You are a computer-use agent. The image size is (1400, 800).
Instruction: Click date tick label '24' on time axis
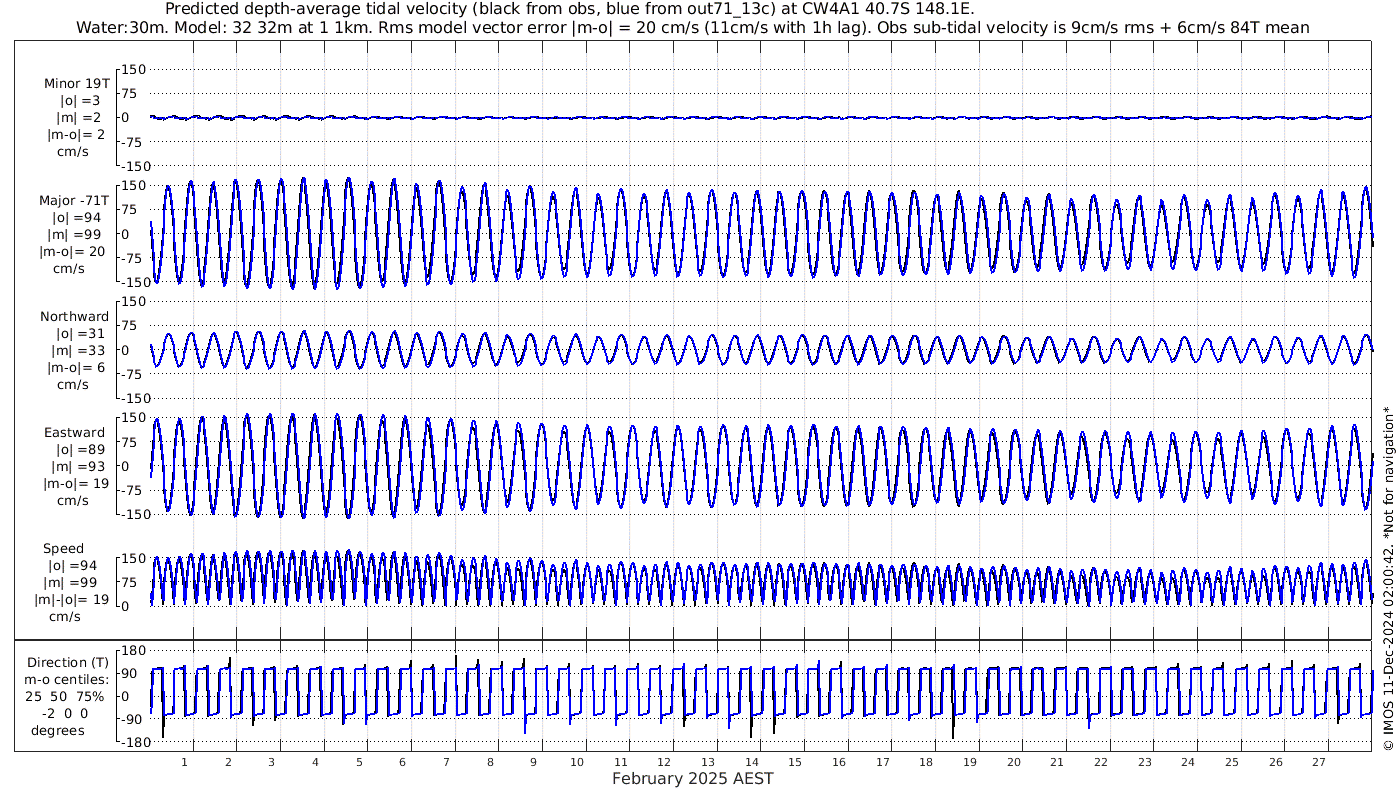pyautogui.click(x=1188, y=762)
